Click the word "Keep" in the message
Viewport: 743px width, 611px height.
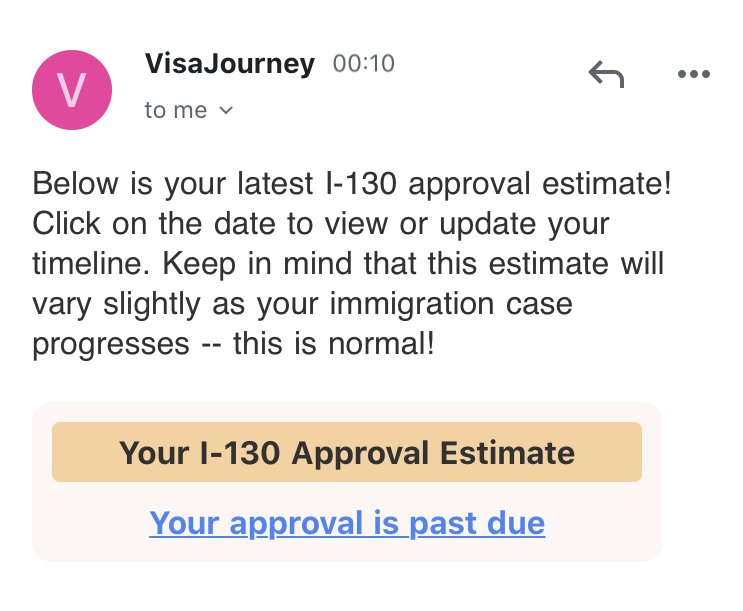click(x=199, y=264)
